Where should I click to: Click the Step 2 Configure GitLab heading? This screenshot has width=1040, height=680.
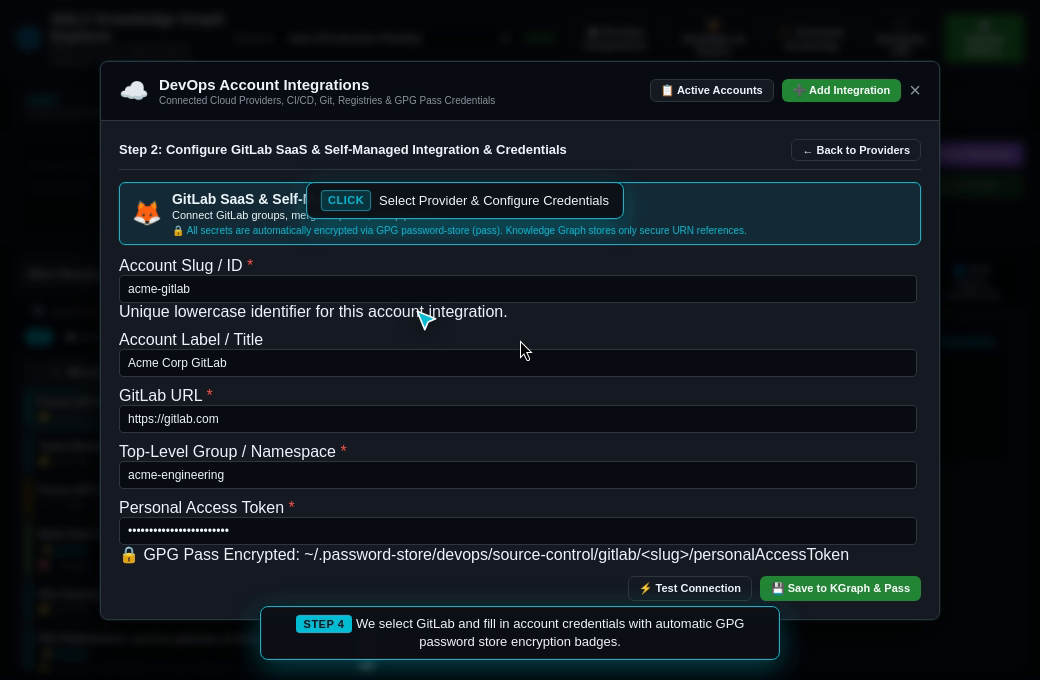point(343,150)
